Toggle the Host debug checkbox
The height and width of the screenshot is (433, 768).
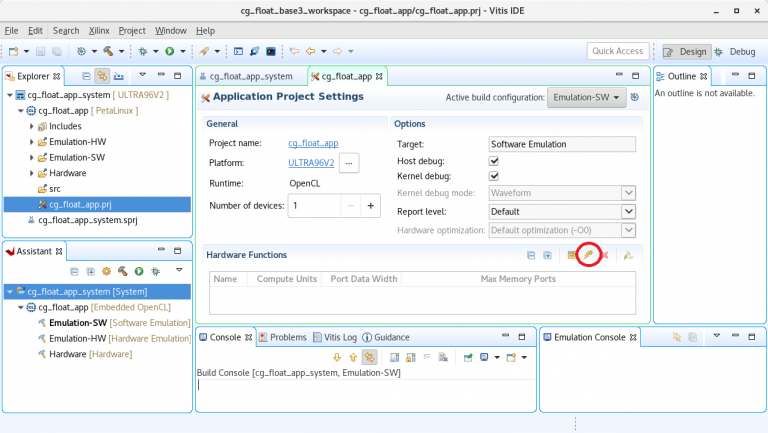point(494,161)
